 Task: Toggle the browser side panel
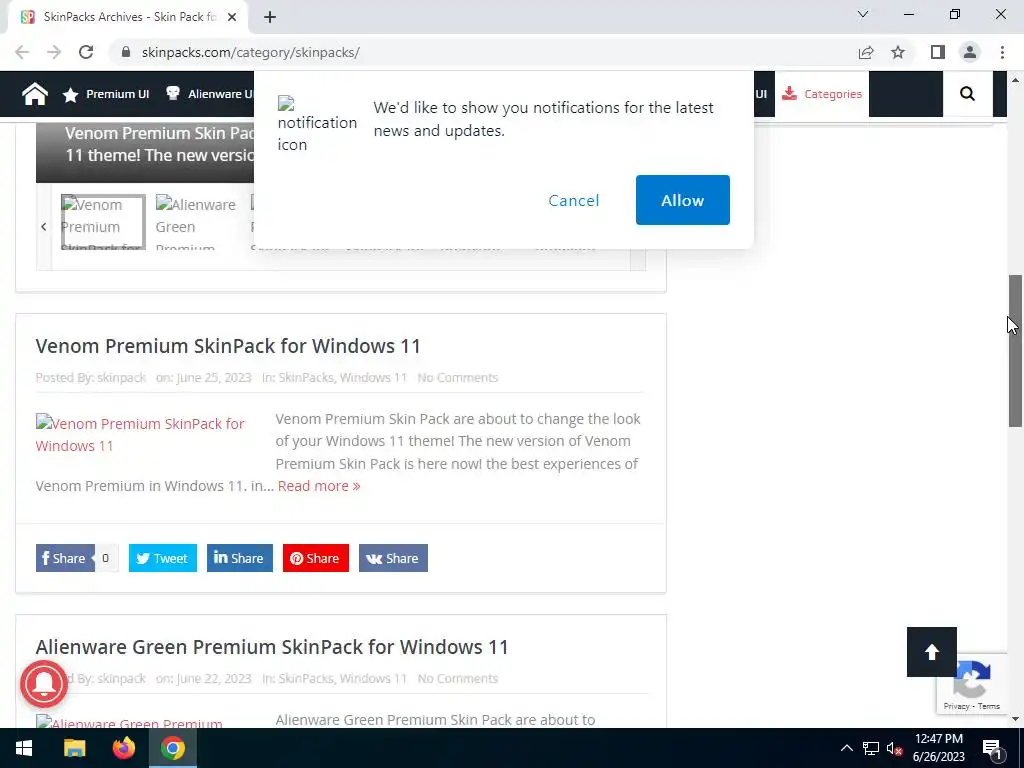click(938, 52)
